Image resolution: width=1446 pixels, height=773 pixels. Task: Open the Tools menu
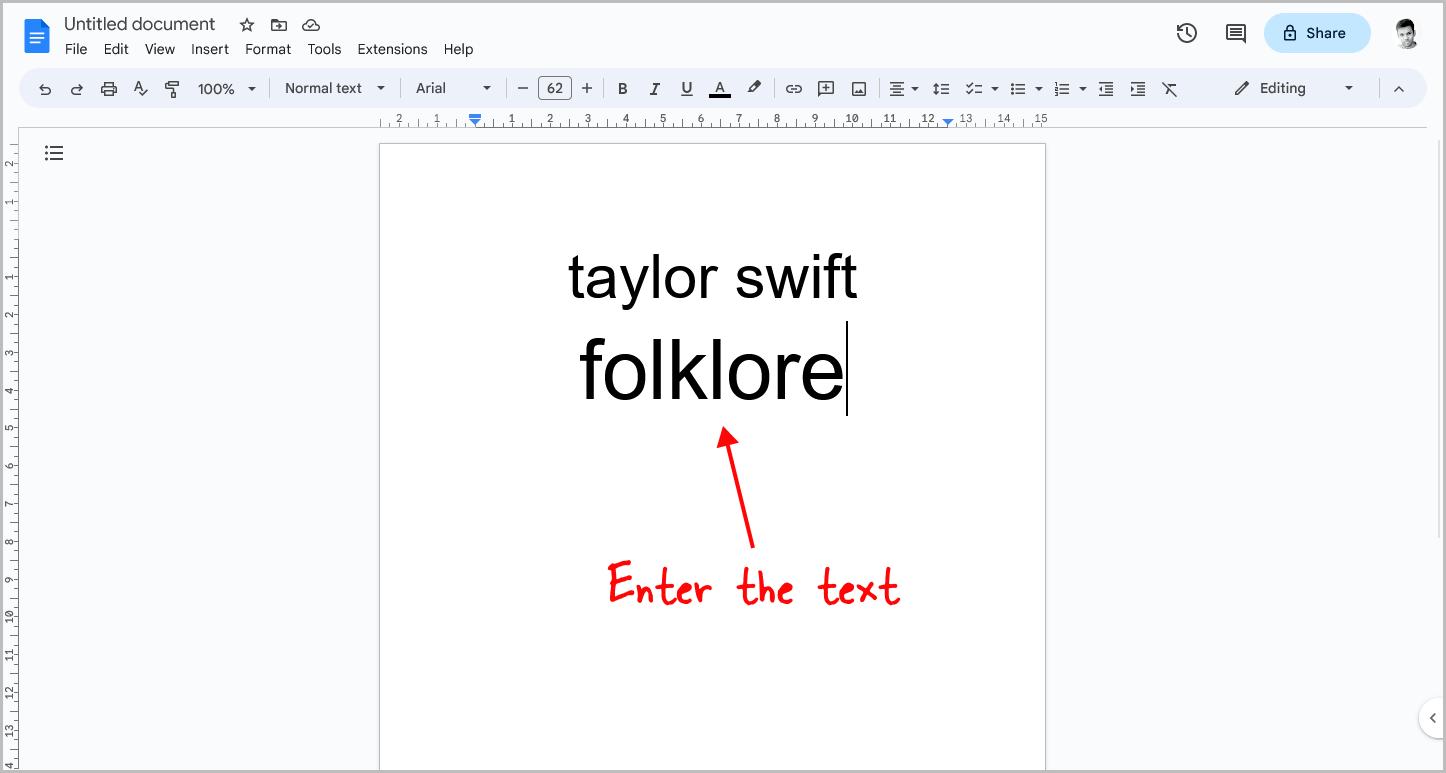pos(324,49)
